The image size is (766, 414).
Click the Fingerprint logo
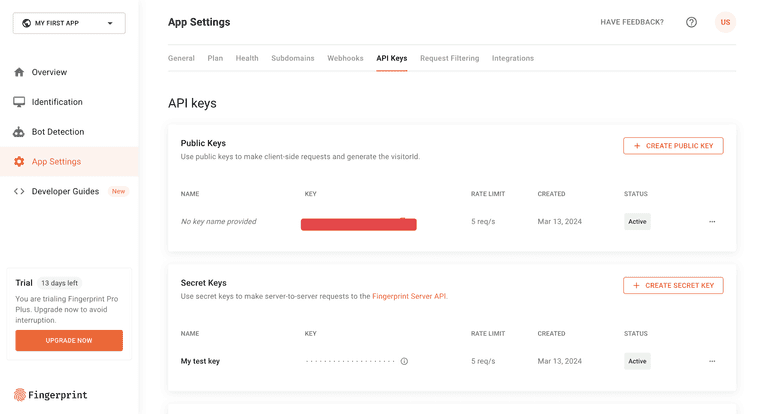(51, 395)
